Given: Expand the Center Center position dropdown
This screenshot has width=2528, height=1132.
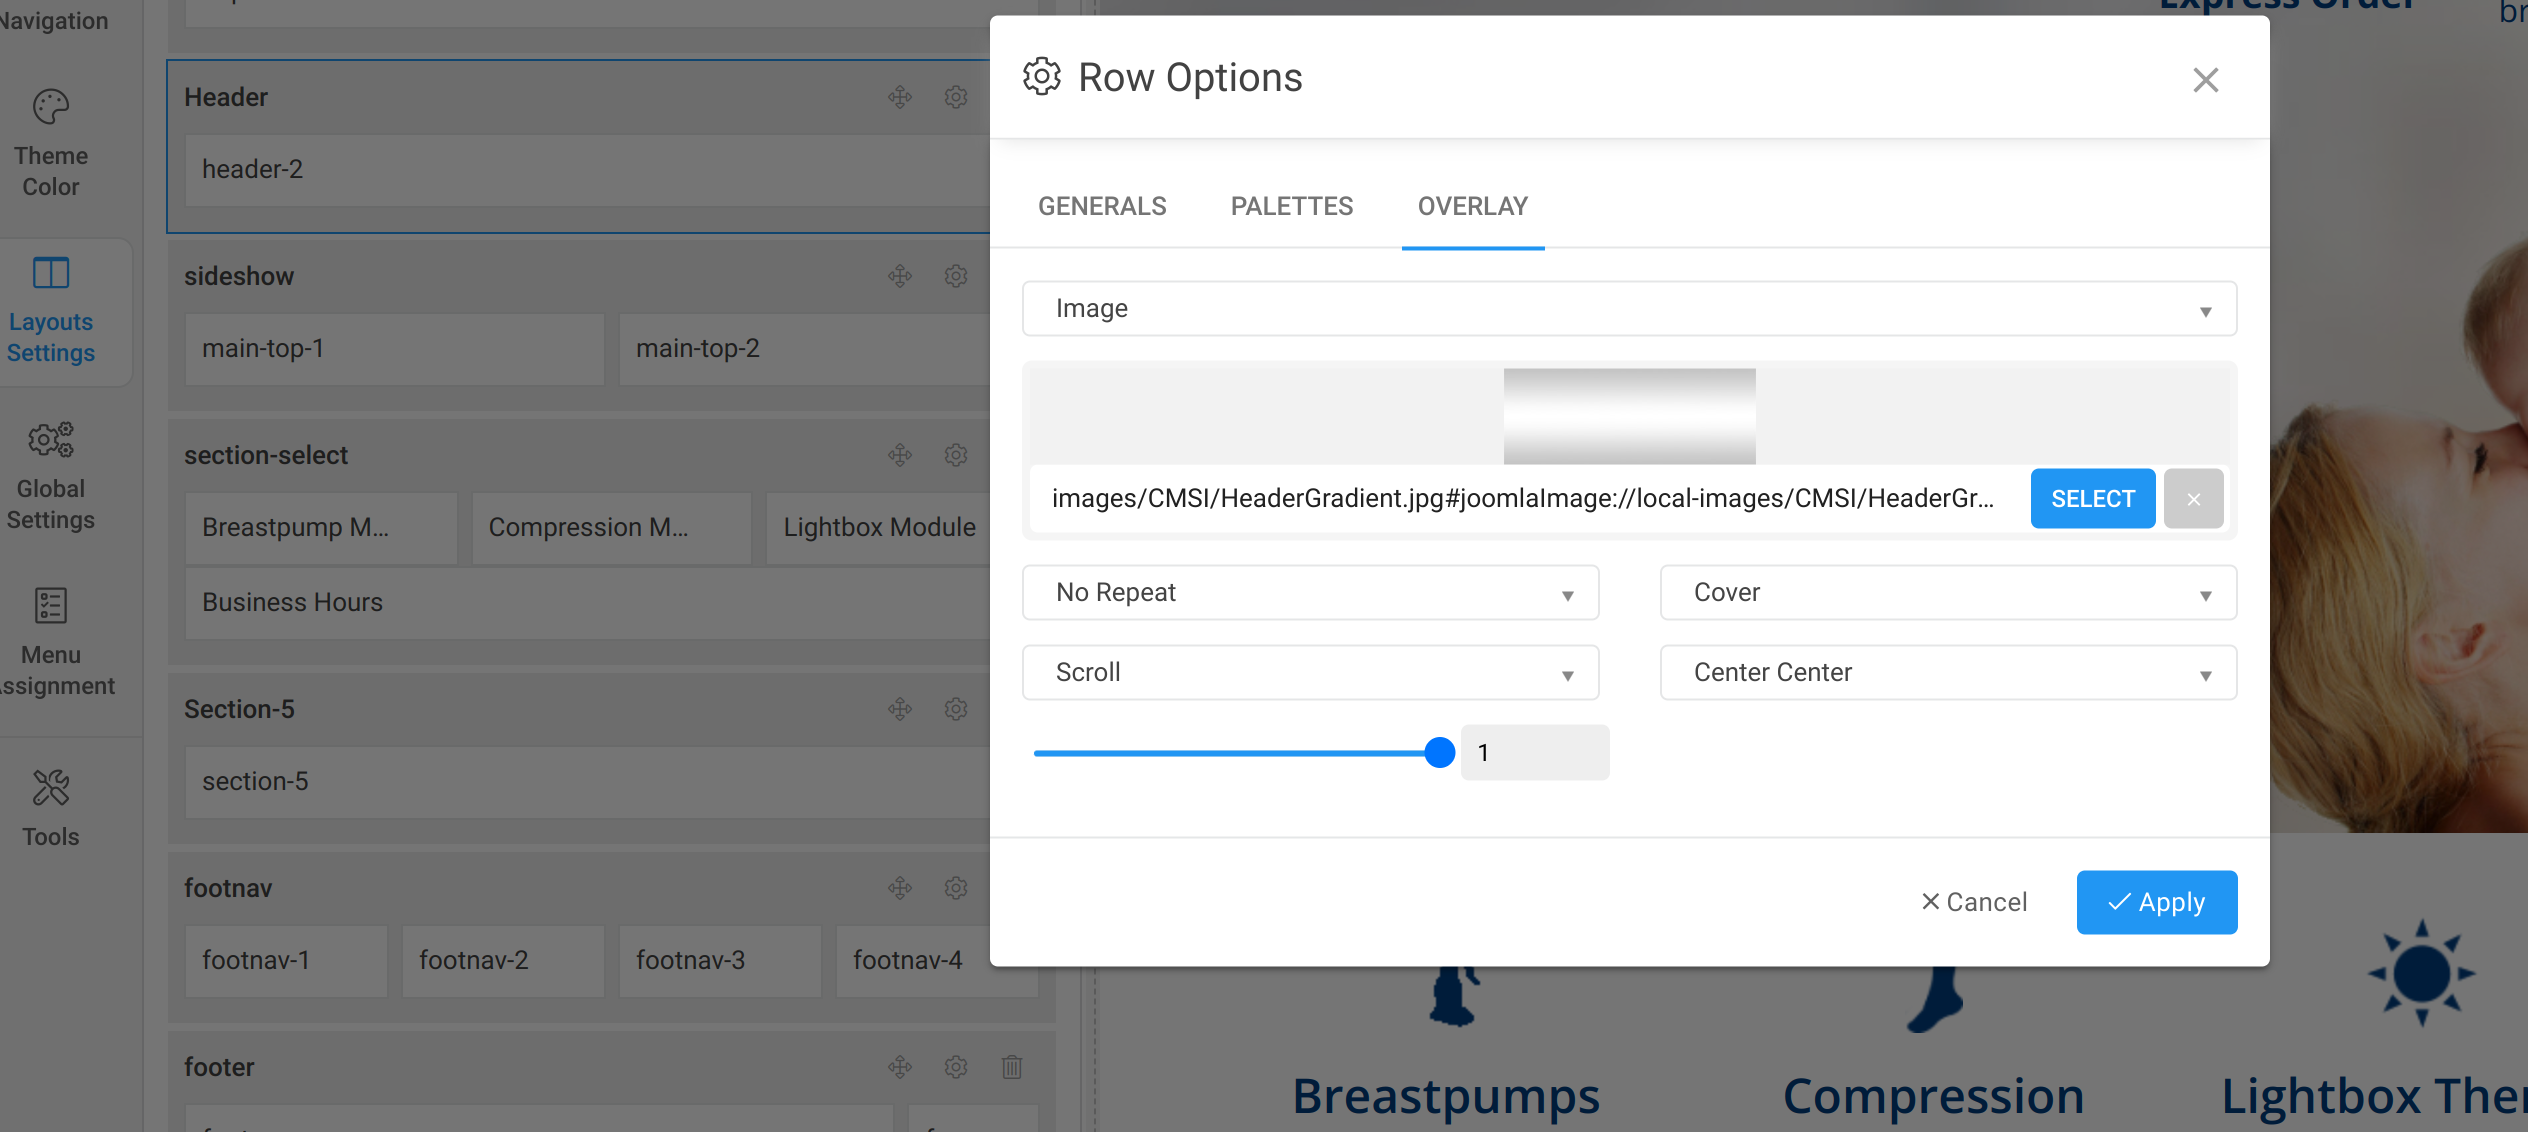Looking at the screenshot, I should pyautogui.click(x=1947, y=673).
